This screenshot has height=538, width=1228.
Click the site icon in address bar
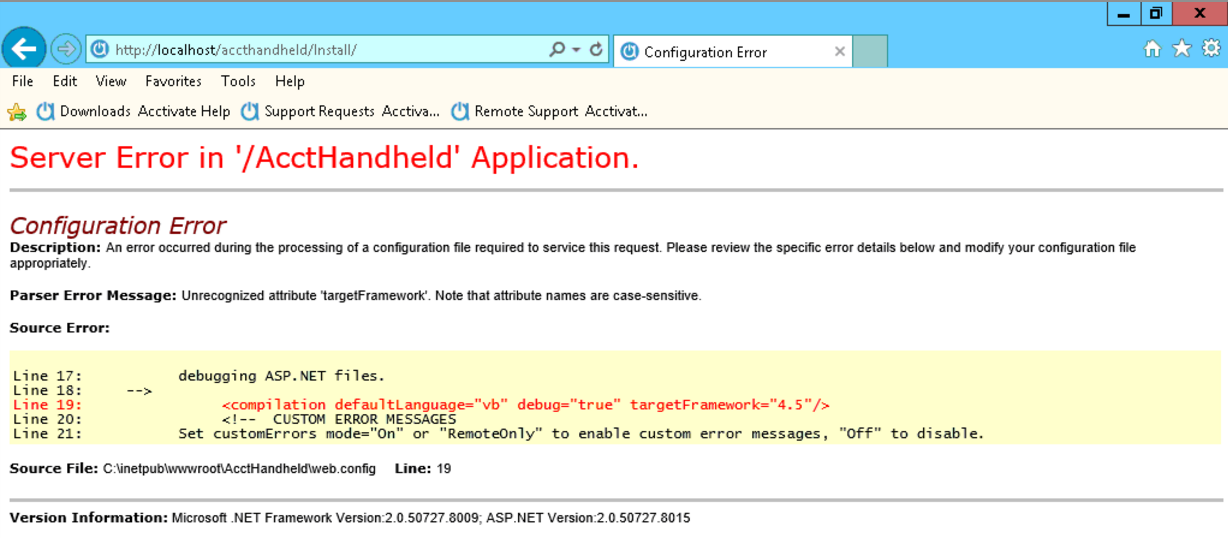(100, 49)
